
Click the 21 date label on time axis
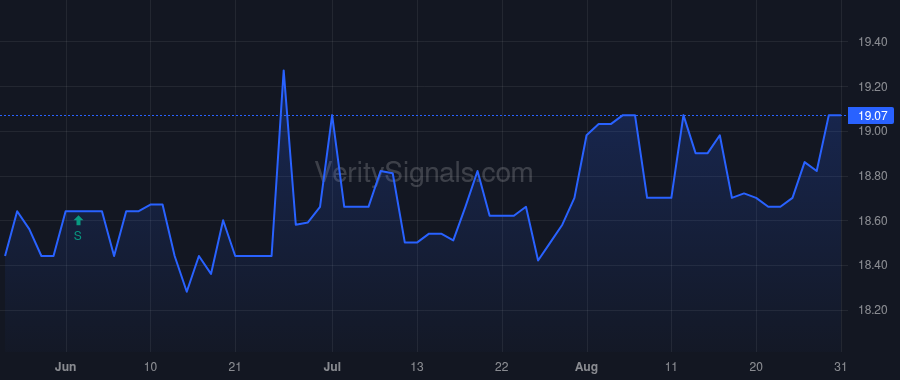click(235, 367)
